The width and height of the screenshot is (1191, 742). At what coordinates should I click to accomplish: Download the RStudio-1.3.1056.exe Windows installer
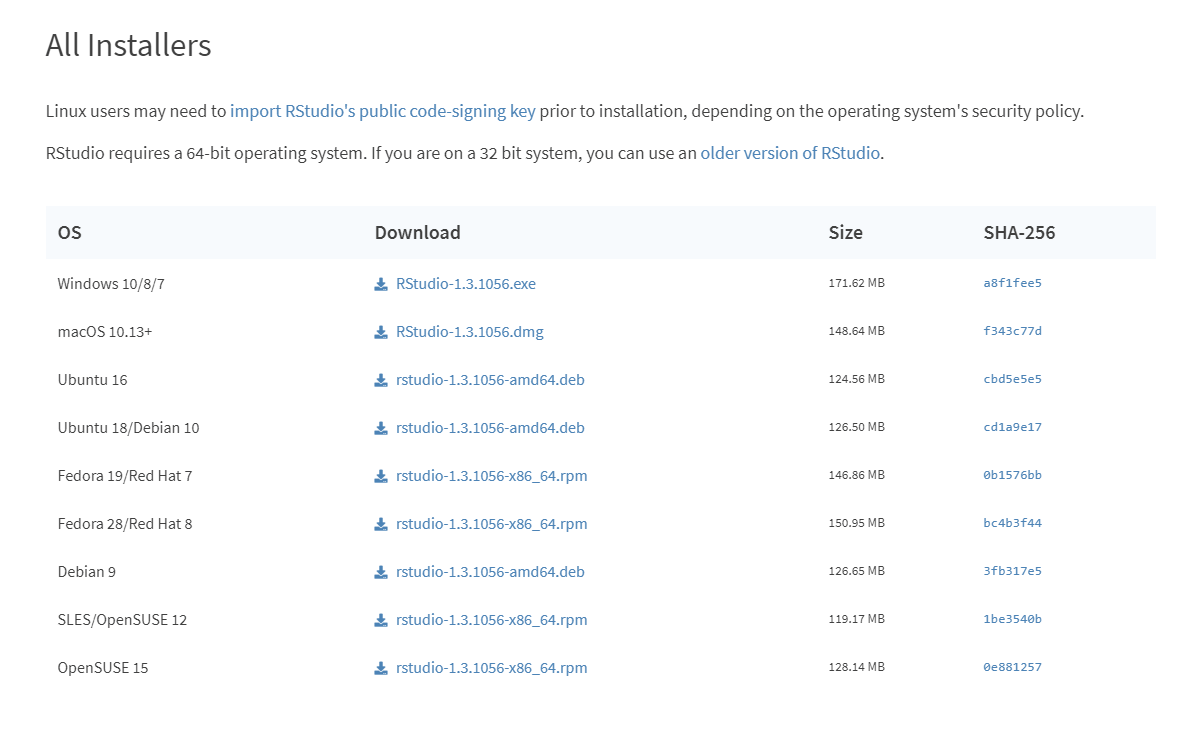coord(465,284)
